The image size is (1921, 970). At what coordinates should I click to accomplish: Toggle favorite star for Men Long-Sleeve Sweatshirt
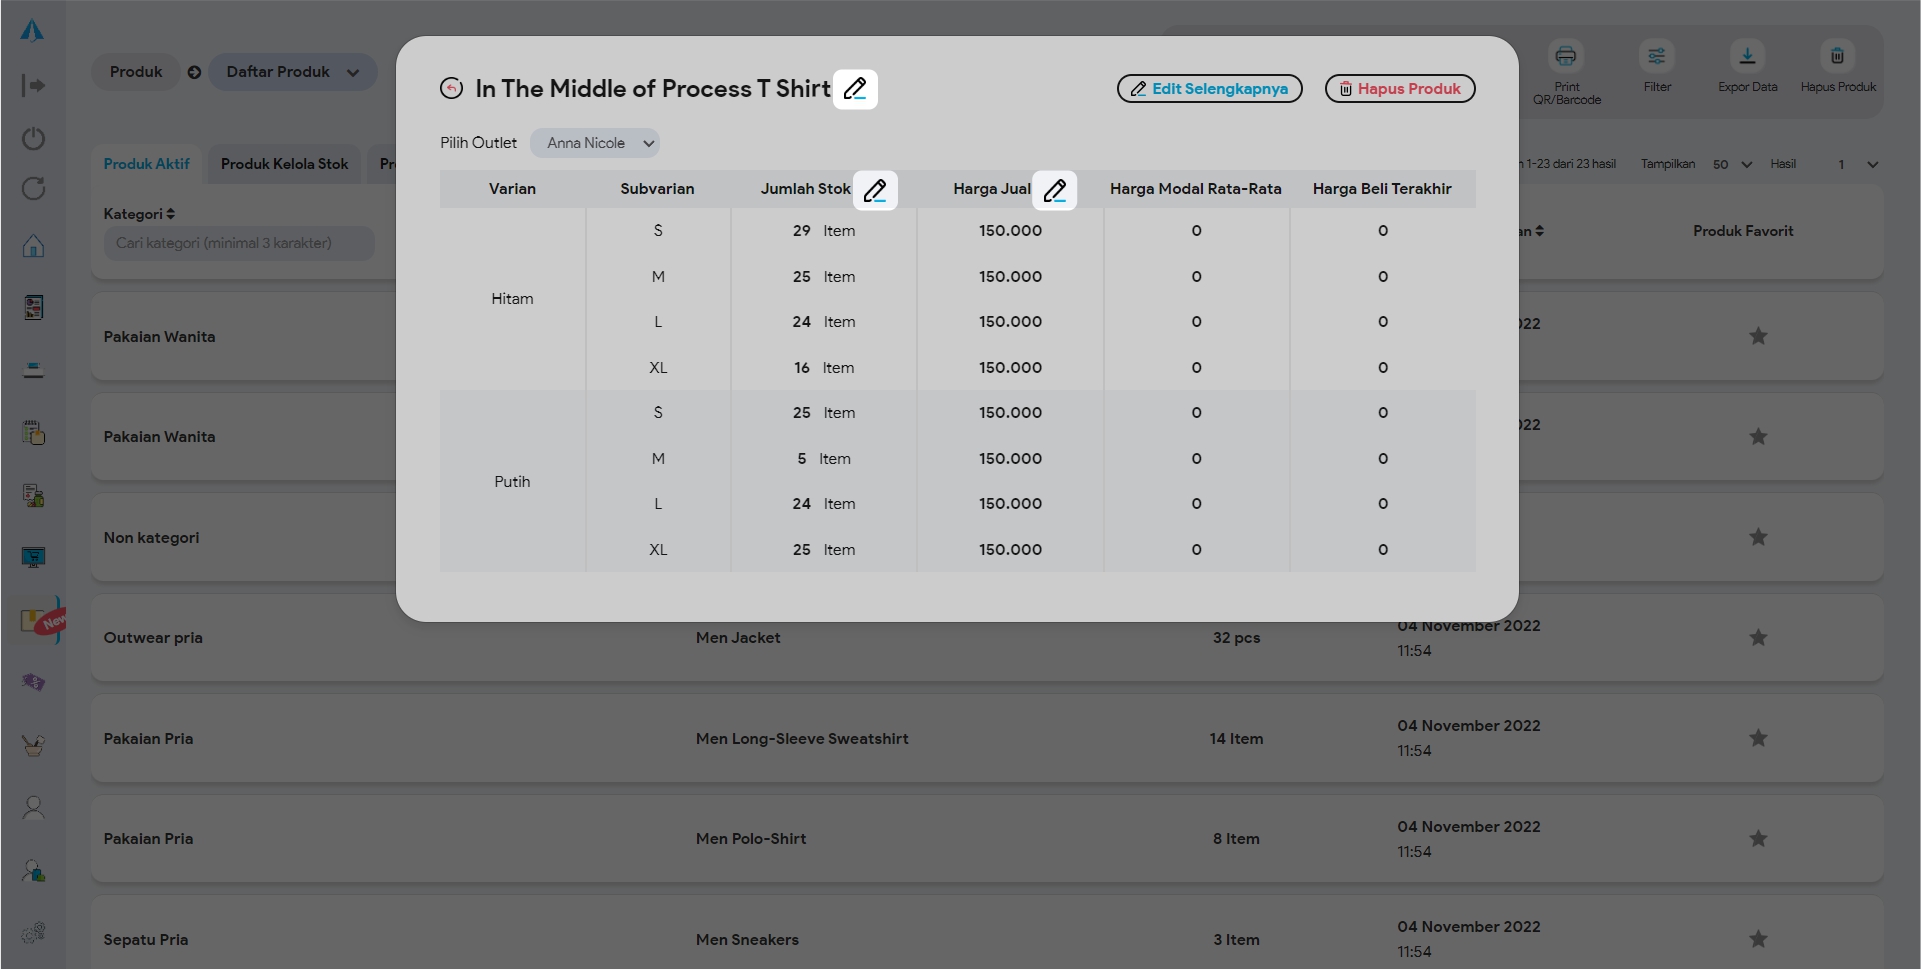(1758, 739)
